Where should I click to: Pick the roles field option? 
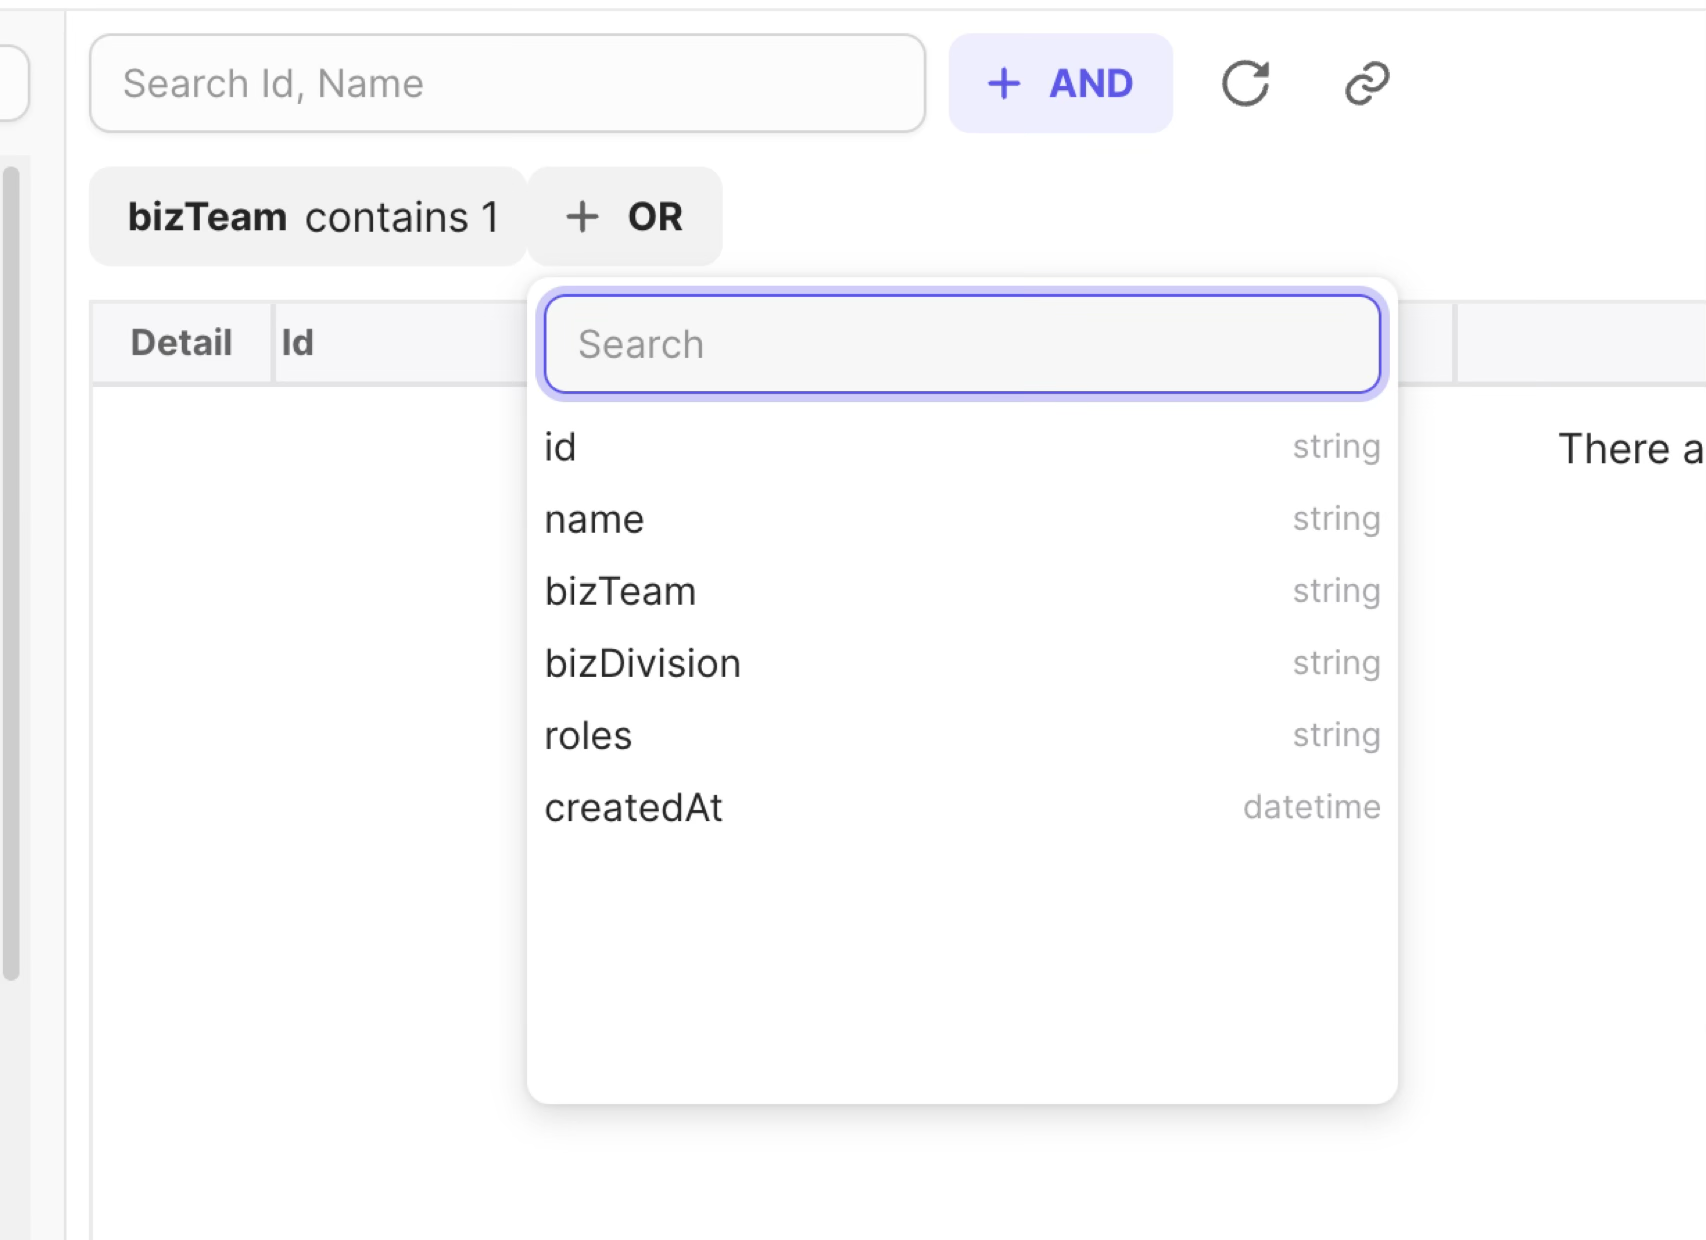[588, 735]
